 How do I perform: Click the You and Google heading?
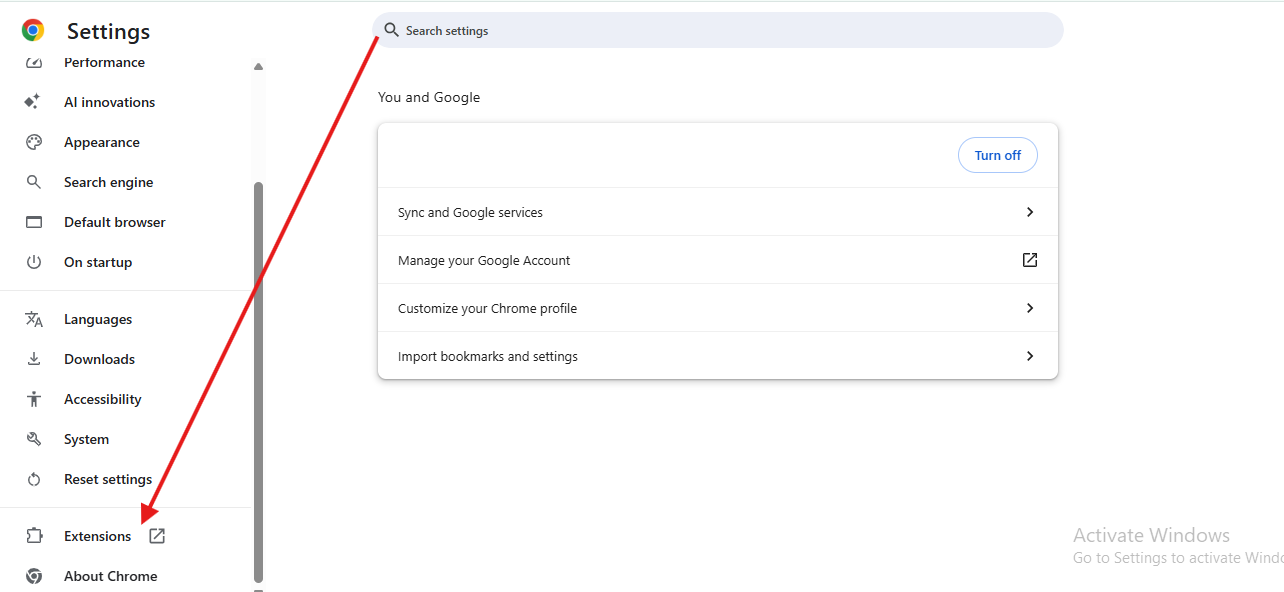[x=429, y=97]
